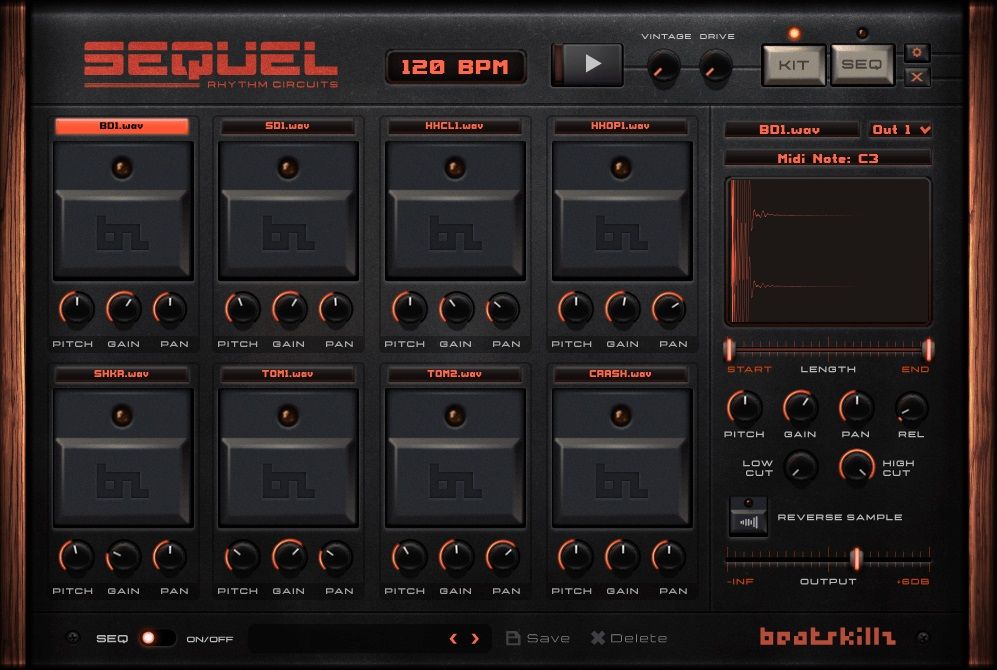
Task: Click the Midi Note: C3 field
Action: pos(828,158)
